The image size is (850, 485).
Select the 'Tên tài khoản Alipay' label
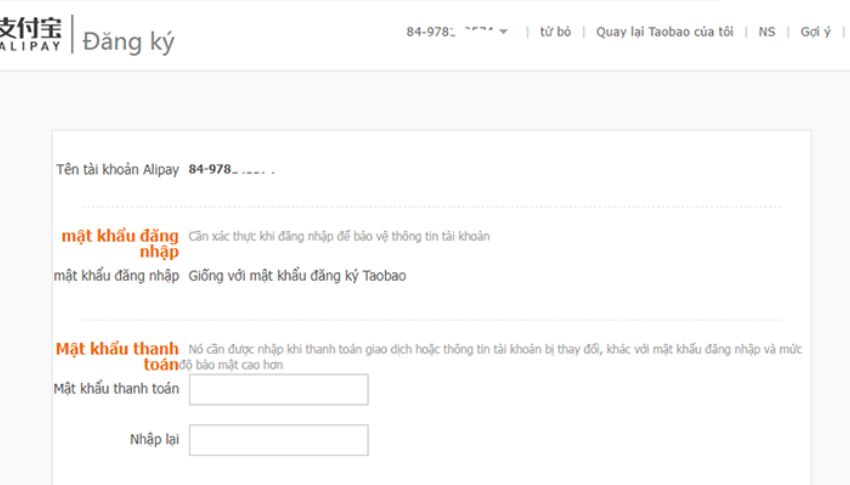point(118,170)
